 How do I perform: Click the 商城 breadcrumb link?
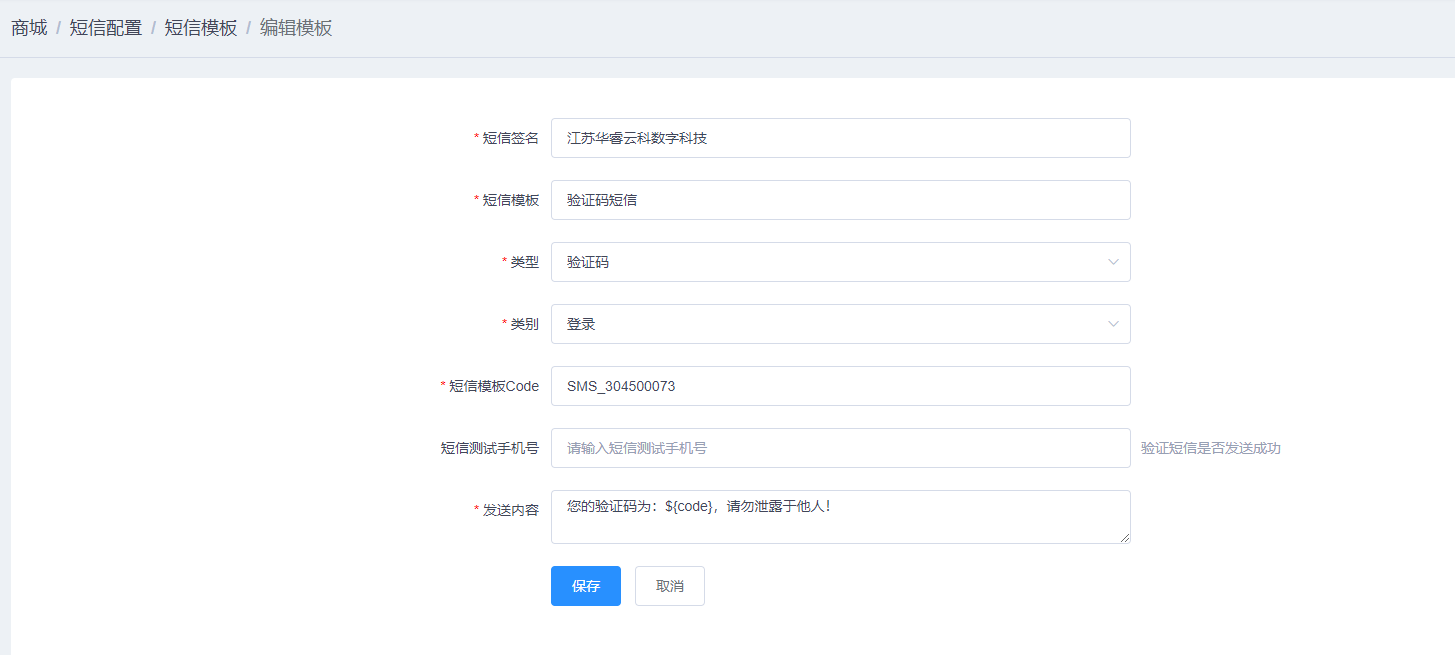pos(29,28)
